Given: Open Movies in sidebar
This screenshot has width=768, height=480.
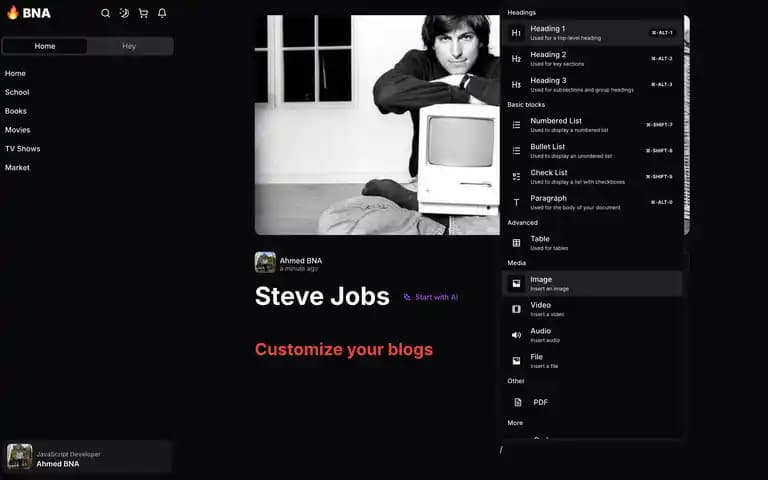Looking at the screenshot, I should 18,130.
